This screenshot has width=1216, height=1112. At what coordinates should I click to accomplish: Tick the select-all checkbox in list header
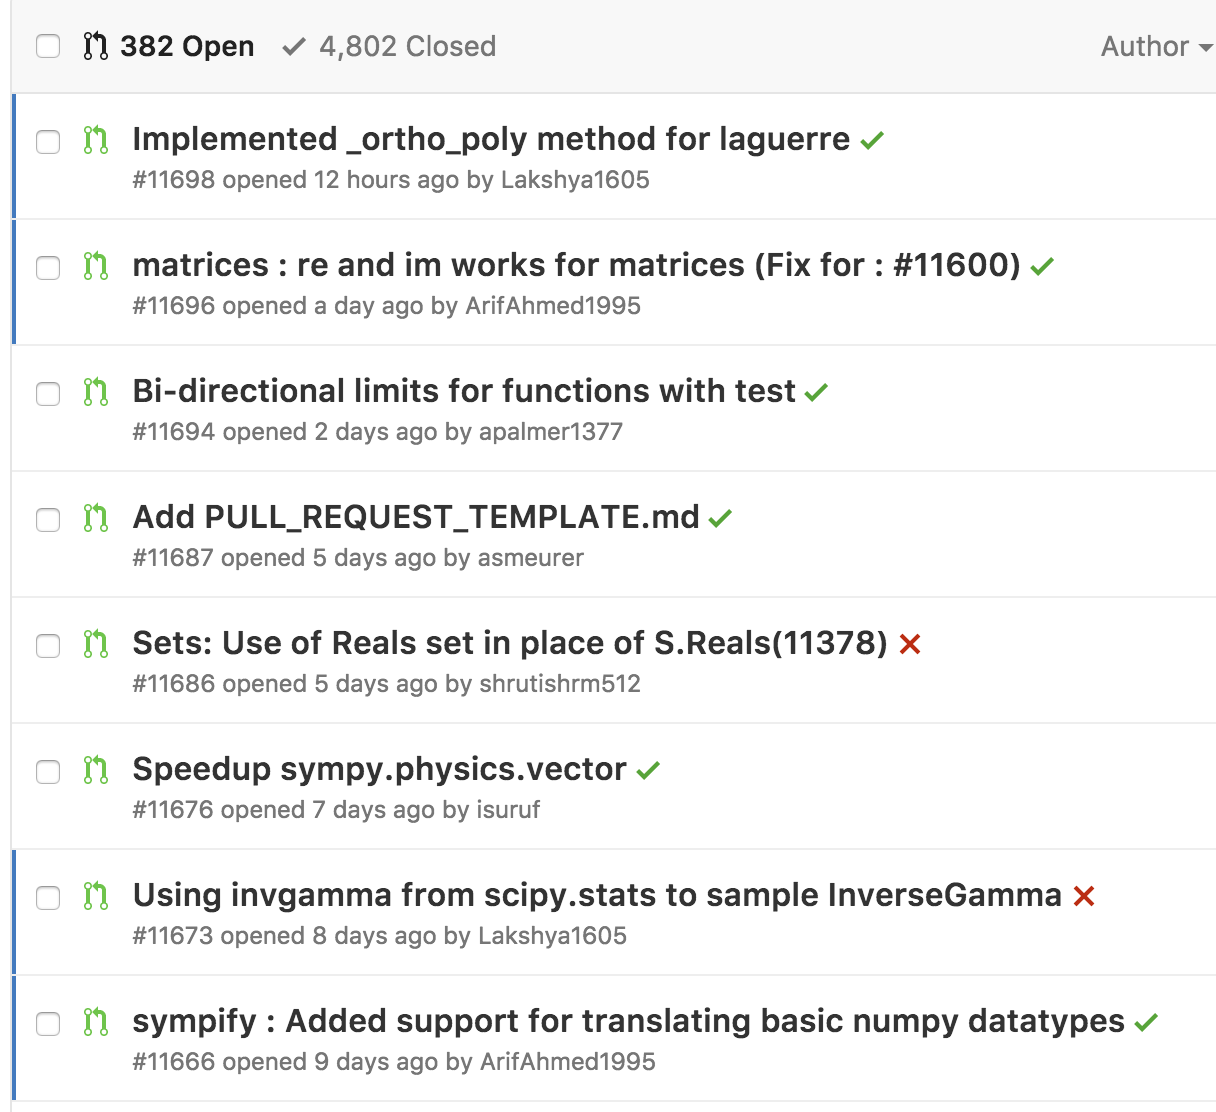[x=48, y=46]
